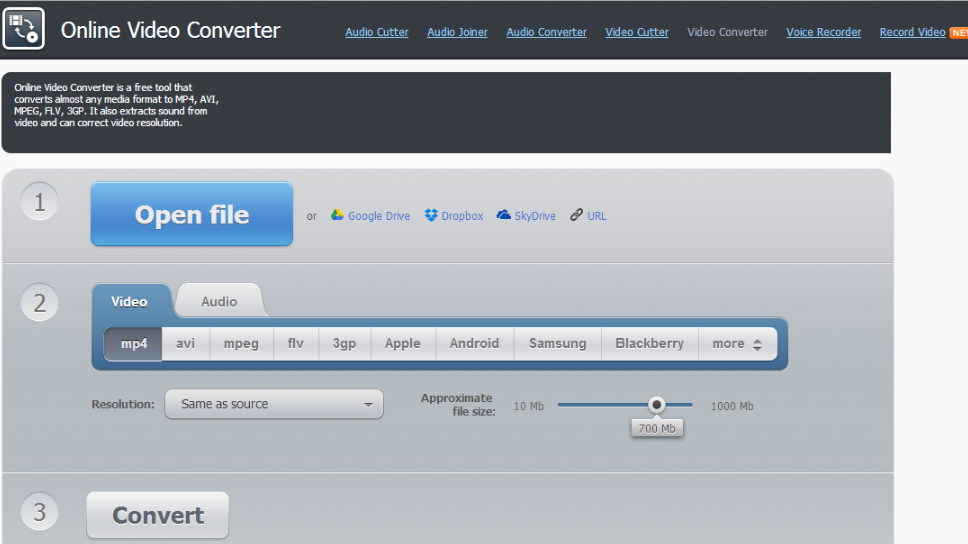Import file from SkyDrive link
The width and height of the screenshot is (968, 544).
pyautogui.click(x=535, y=216)
